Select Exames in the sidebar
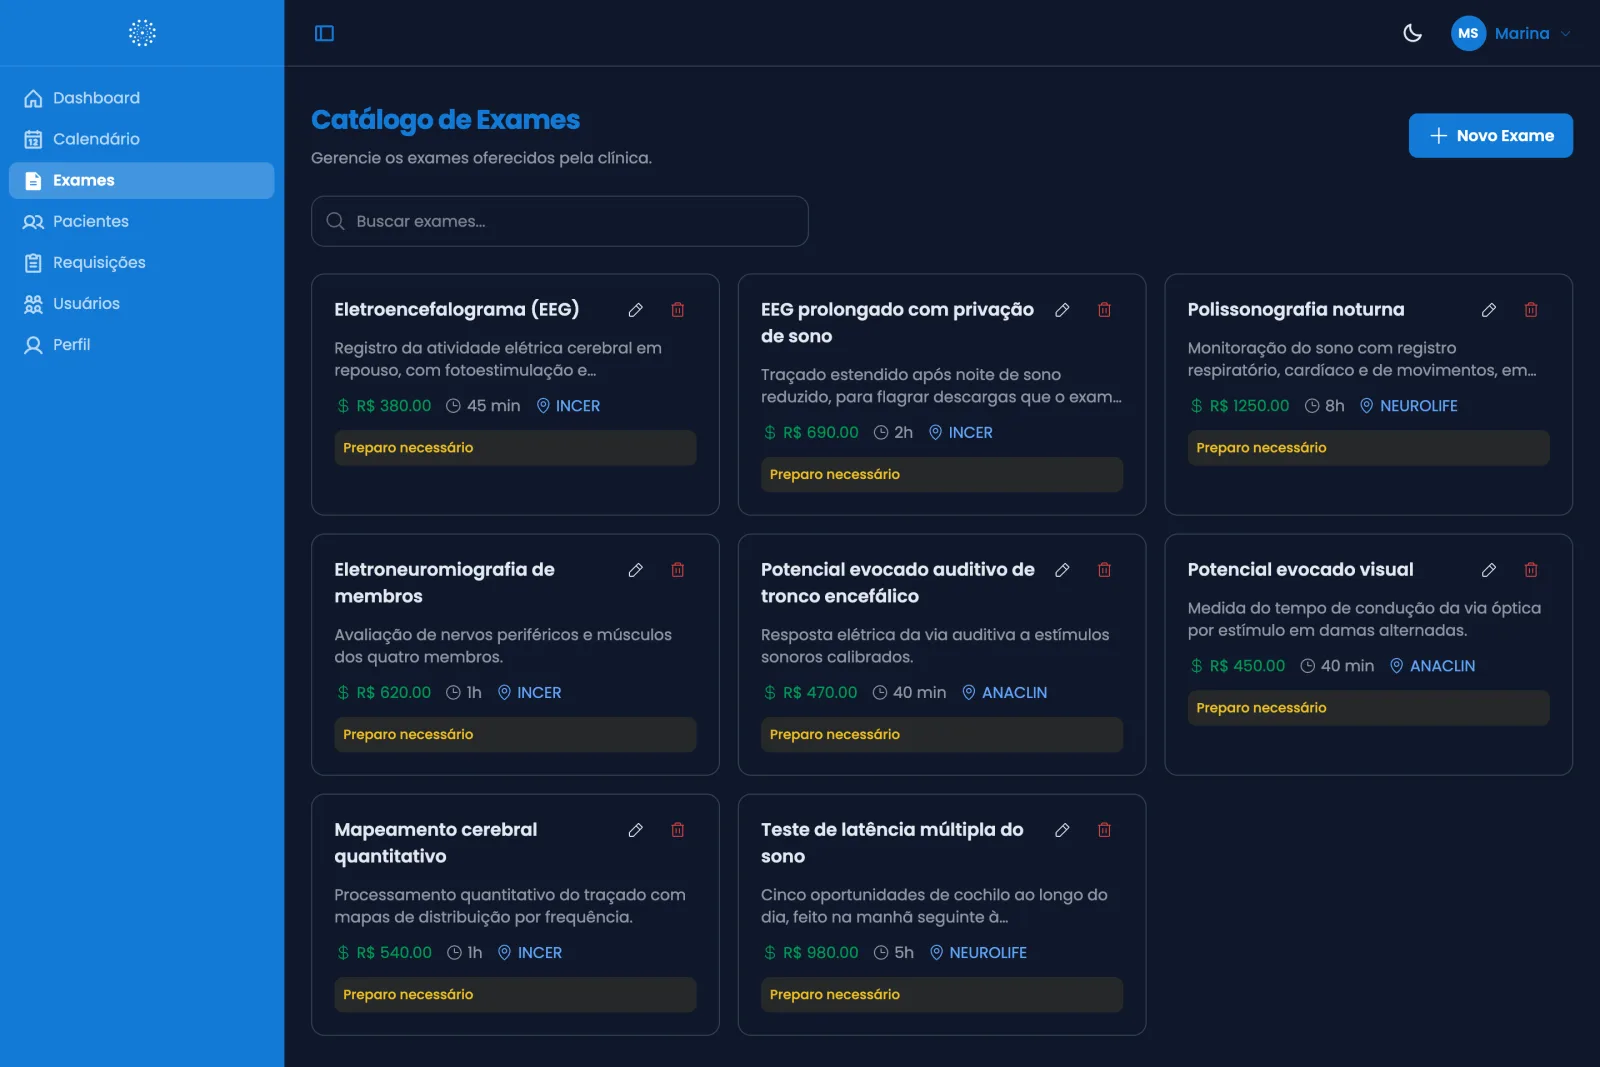Screen dimensions: 1600x1067 click(142, 180)
